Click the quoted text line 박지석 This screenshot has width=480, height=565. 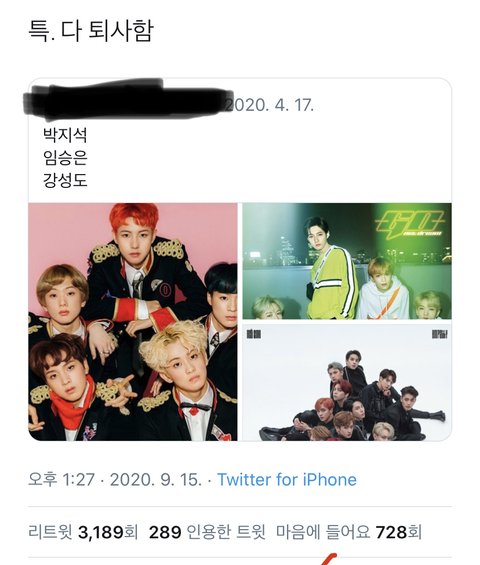[65, 135]
